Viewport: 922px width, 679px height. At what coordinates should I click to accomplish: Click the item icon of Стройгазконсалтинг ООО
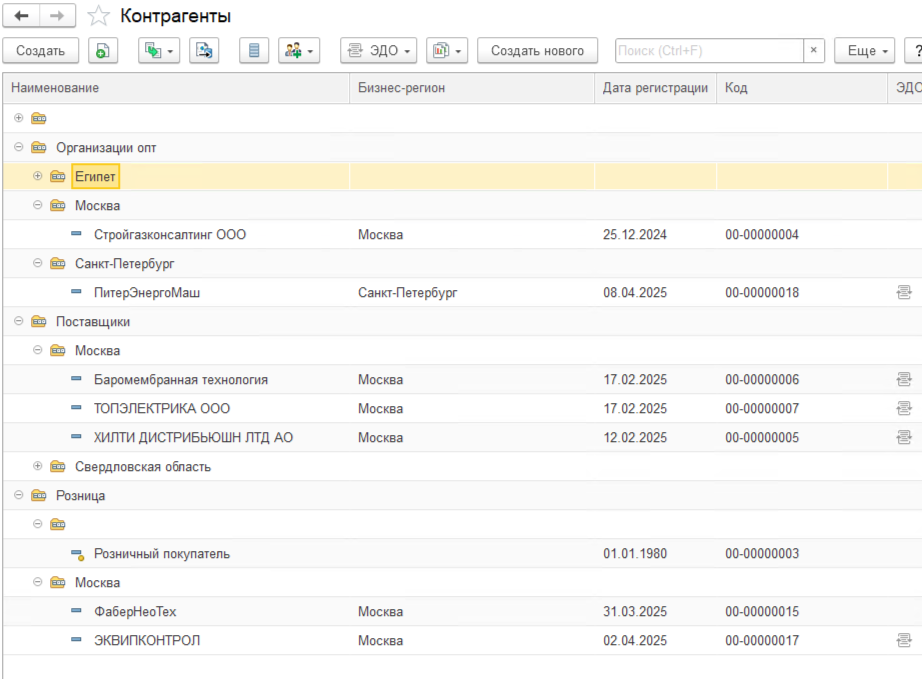(x=76, y=233)
